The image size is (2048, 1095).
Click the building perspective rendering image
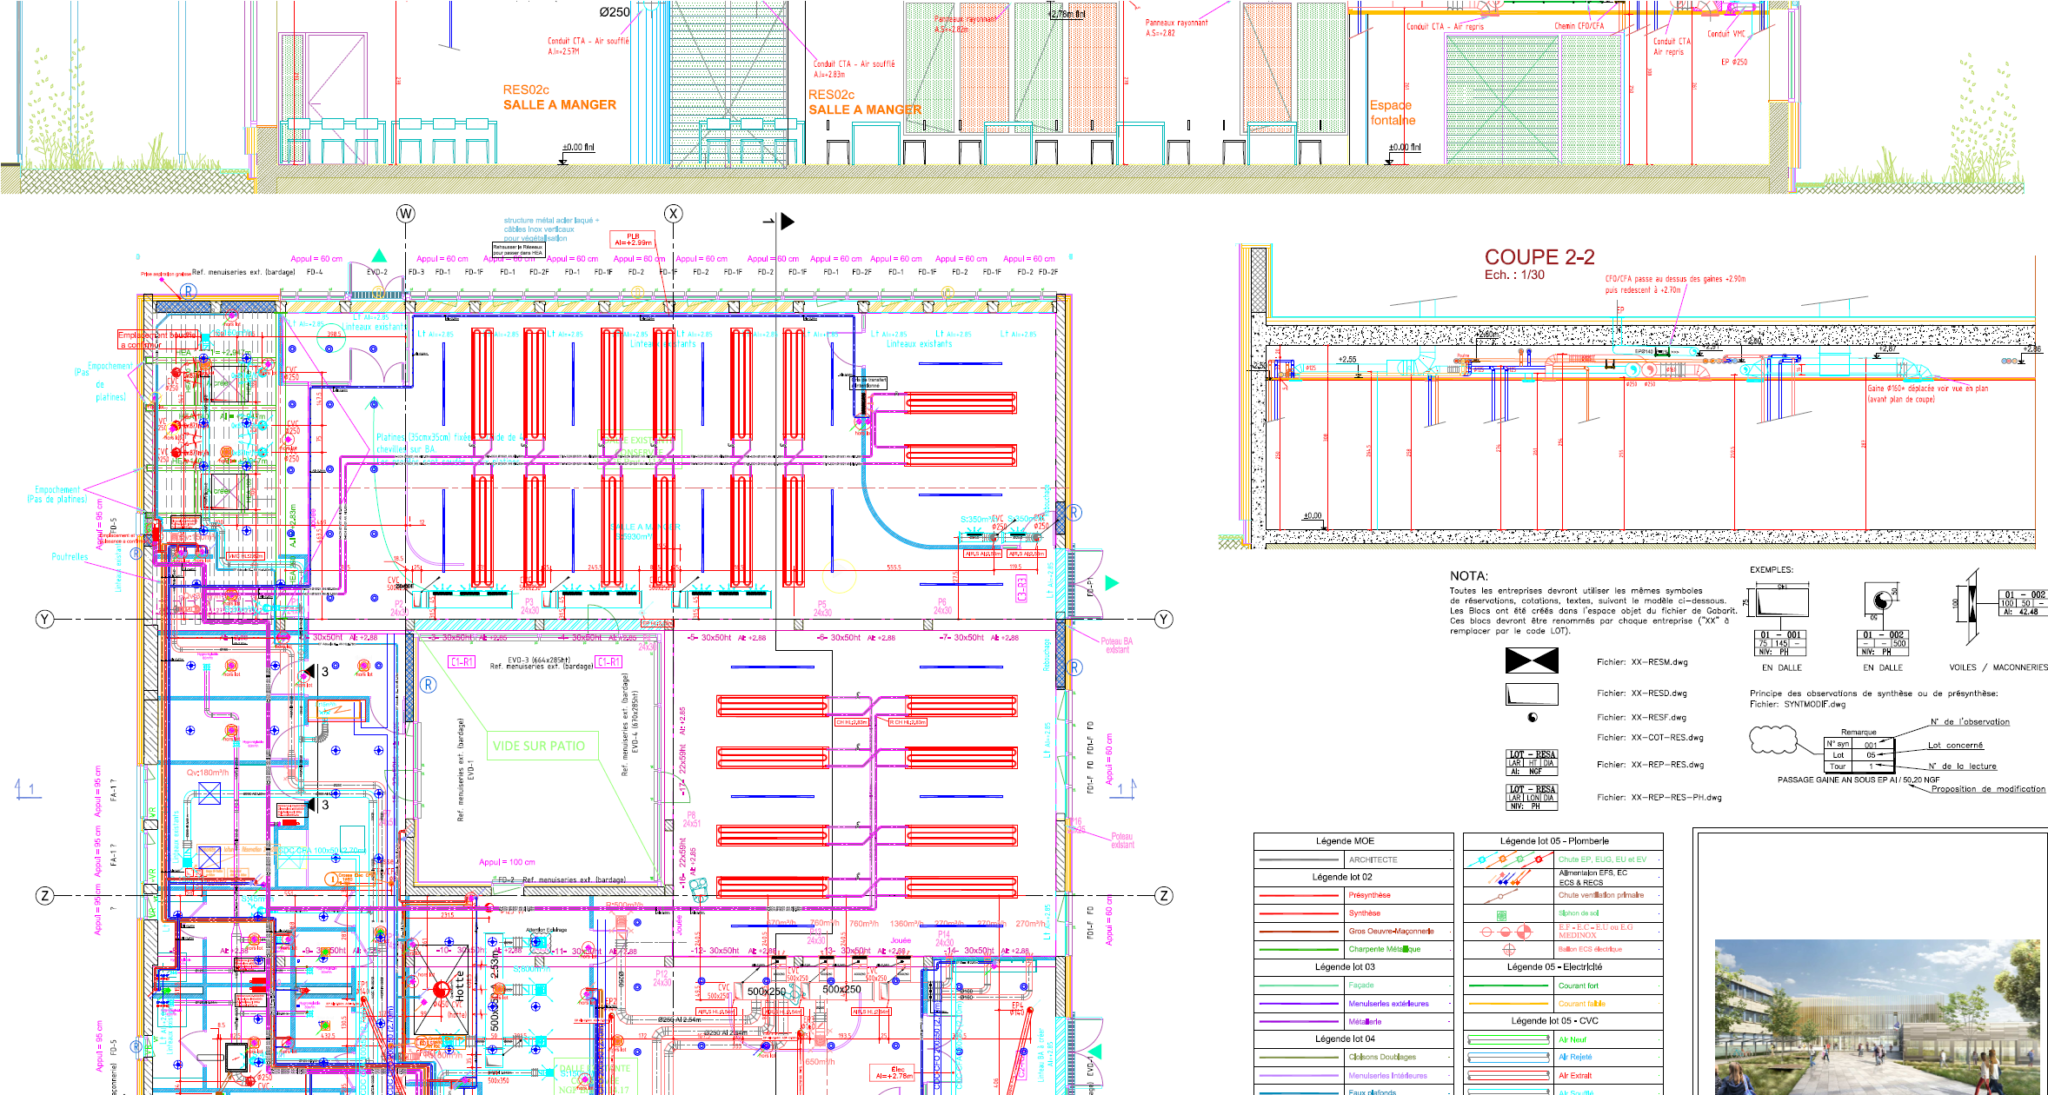click(1877, 1017)
